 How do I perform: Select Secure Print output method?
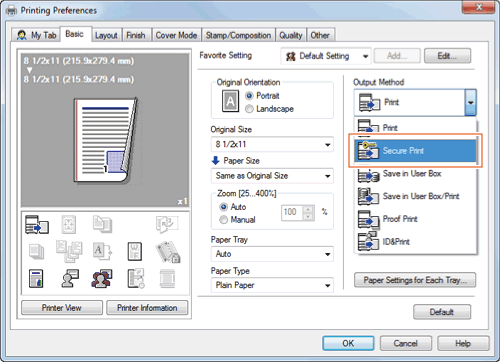point(415,151)
